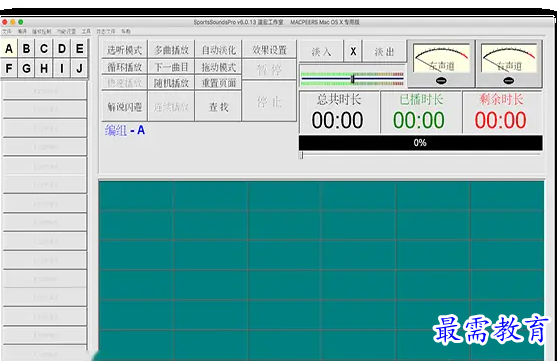
Task: Toggle 自动淡化 auto fade
Action: pyautogui.click(x=218, y=50)
